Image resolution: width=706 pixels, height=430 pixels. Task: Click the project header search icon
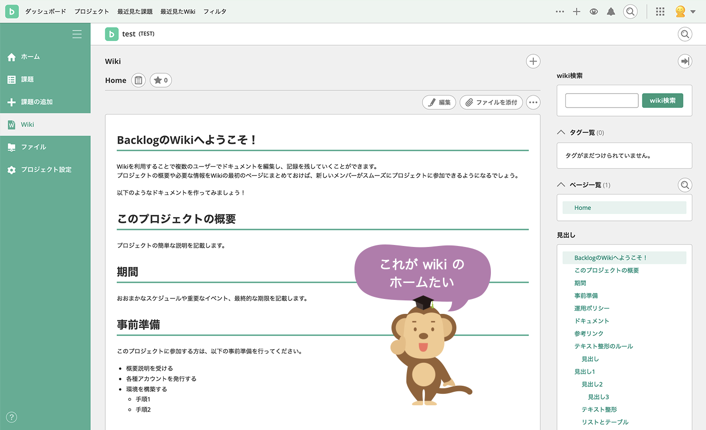(x=685, y=34)
